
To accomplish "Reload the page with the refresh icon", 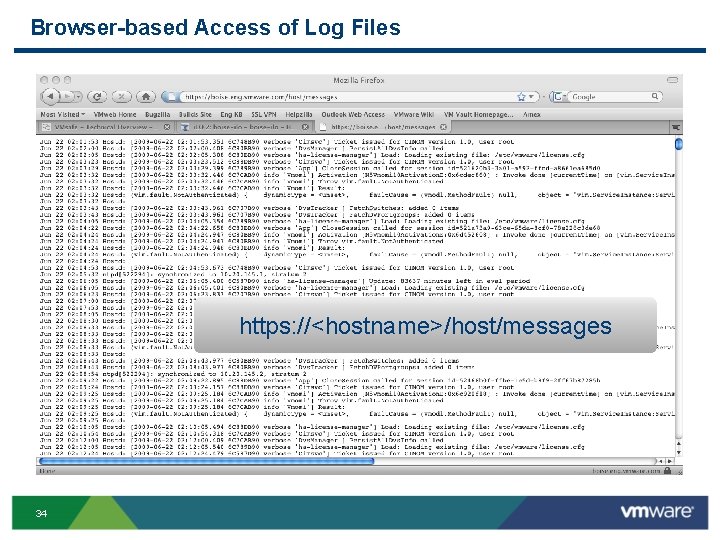I will click(97, 96).
